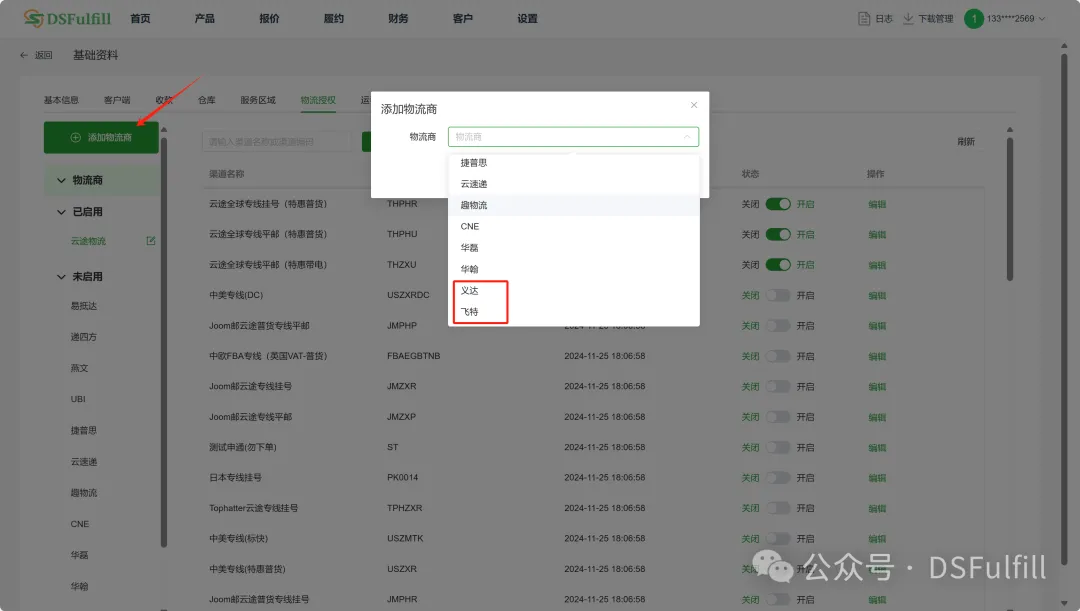The height and width of the screenshot is (611, 1080).
Task: Choose 华磊 from the dropdown list
Action: (574, 248)
